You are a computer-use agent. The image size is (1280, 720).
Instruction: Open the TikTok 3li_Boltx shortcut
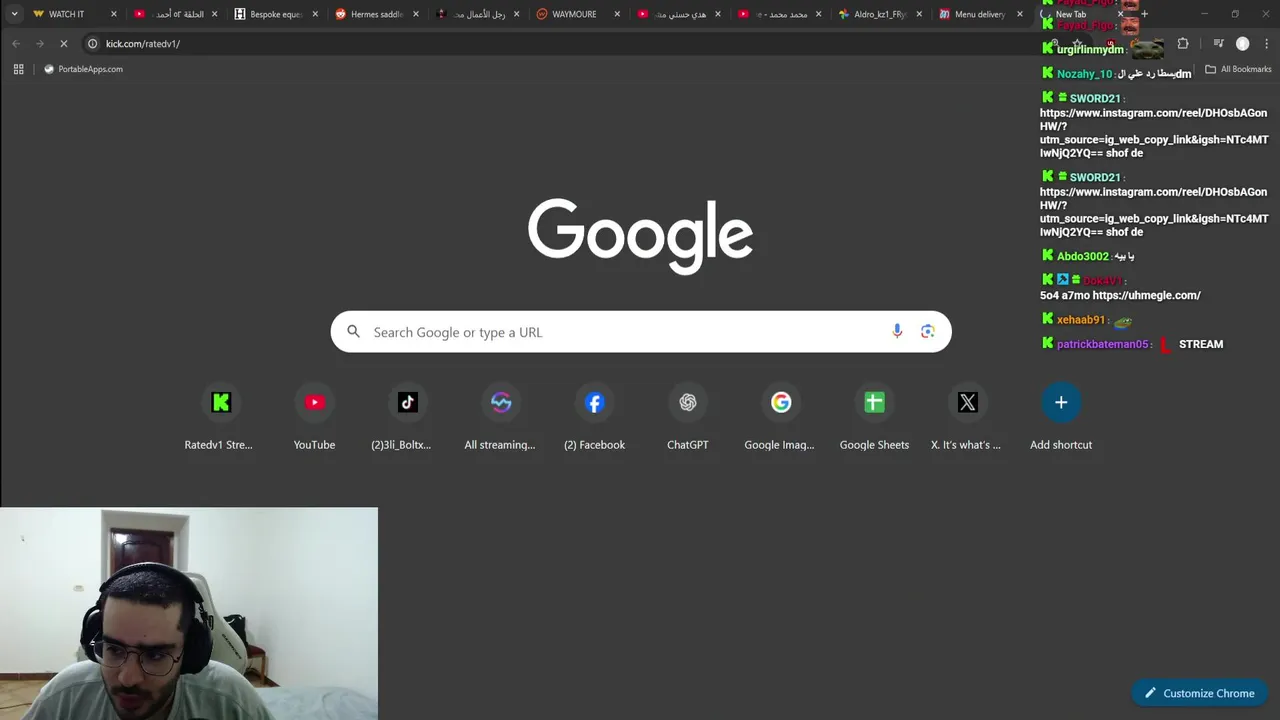(407, 402)
